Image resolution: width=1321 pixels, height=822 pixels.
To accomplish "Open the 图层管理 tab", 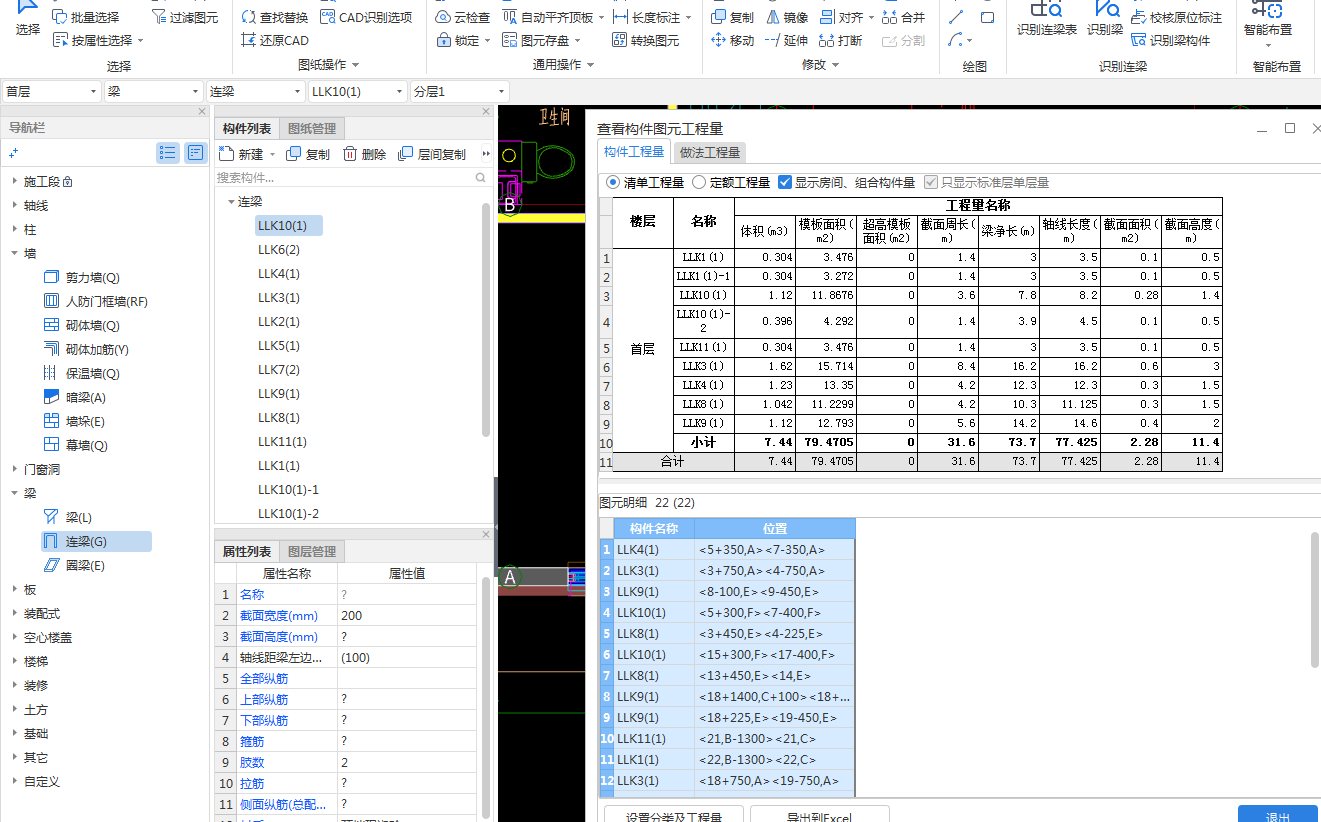I will (312, 551).
